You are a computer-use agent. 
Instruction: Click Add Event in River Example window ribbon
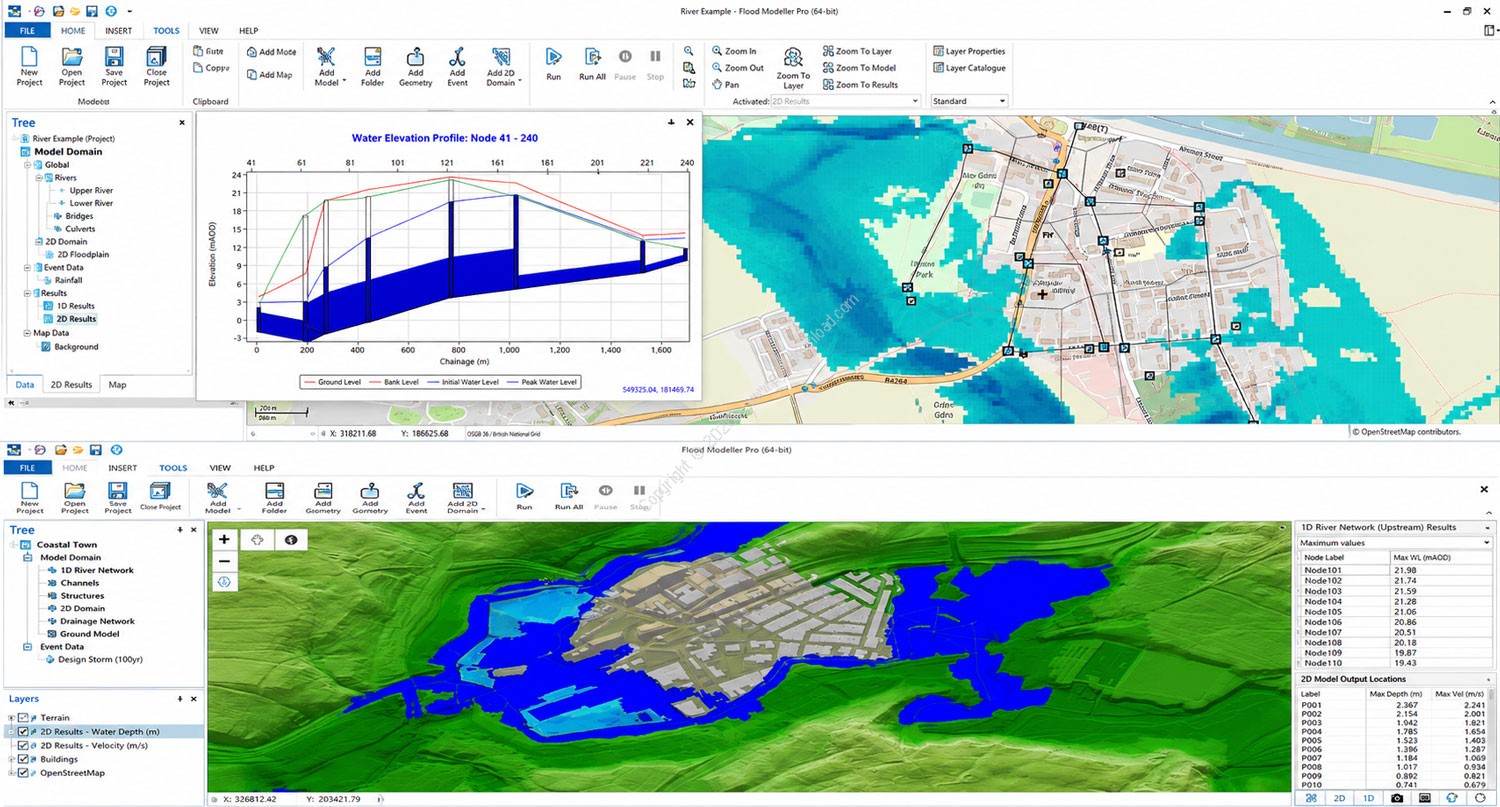[457, 67]
